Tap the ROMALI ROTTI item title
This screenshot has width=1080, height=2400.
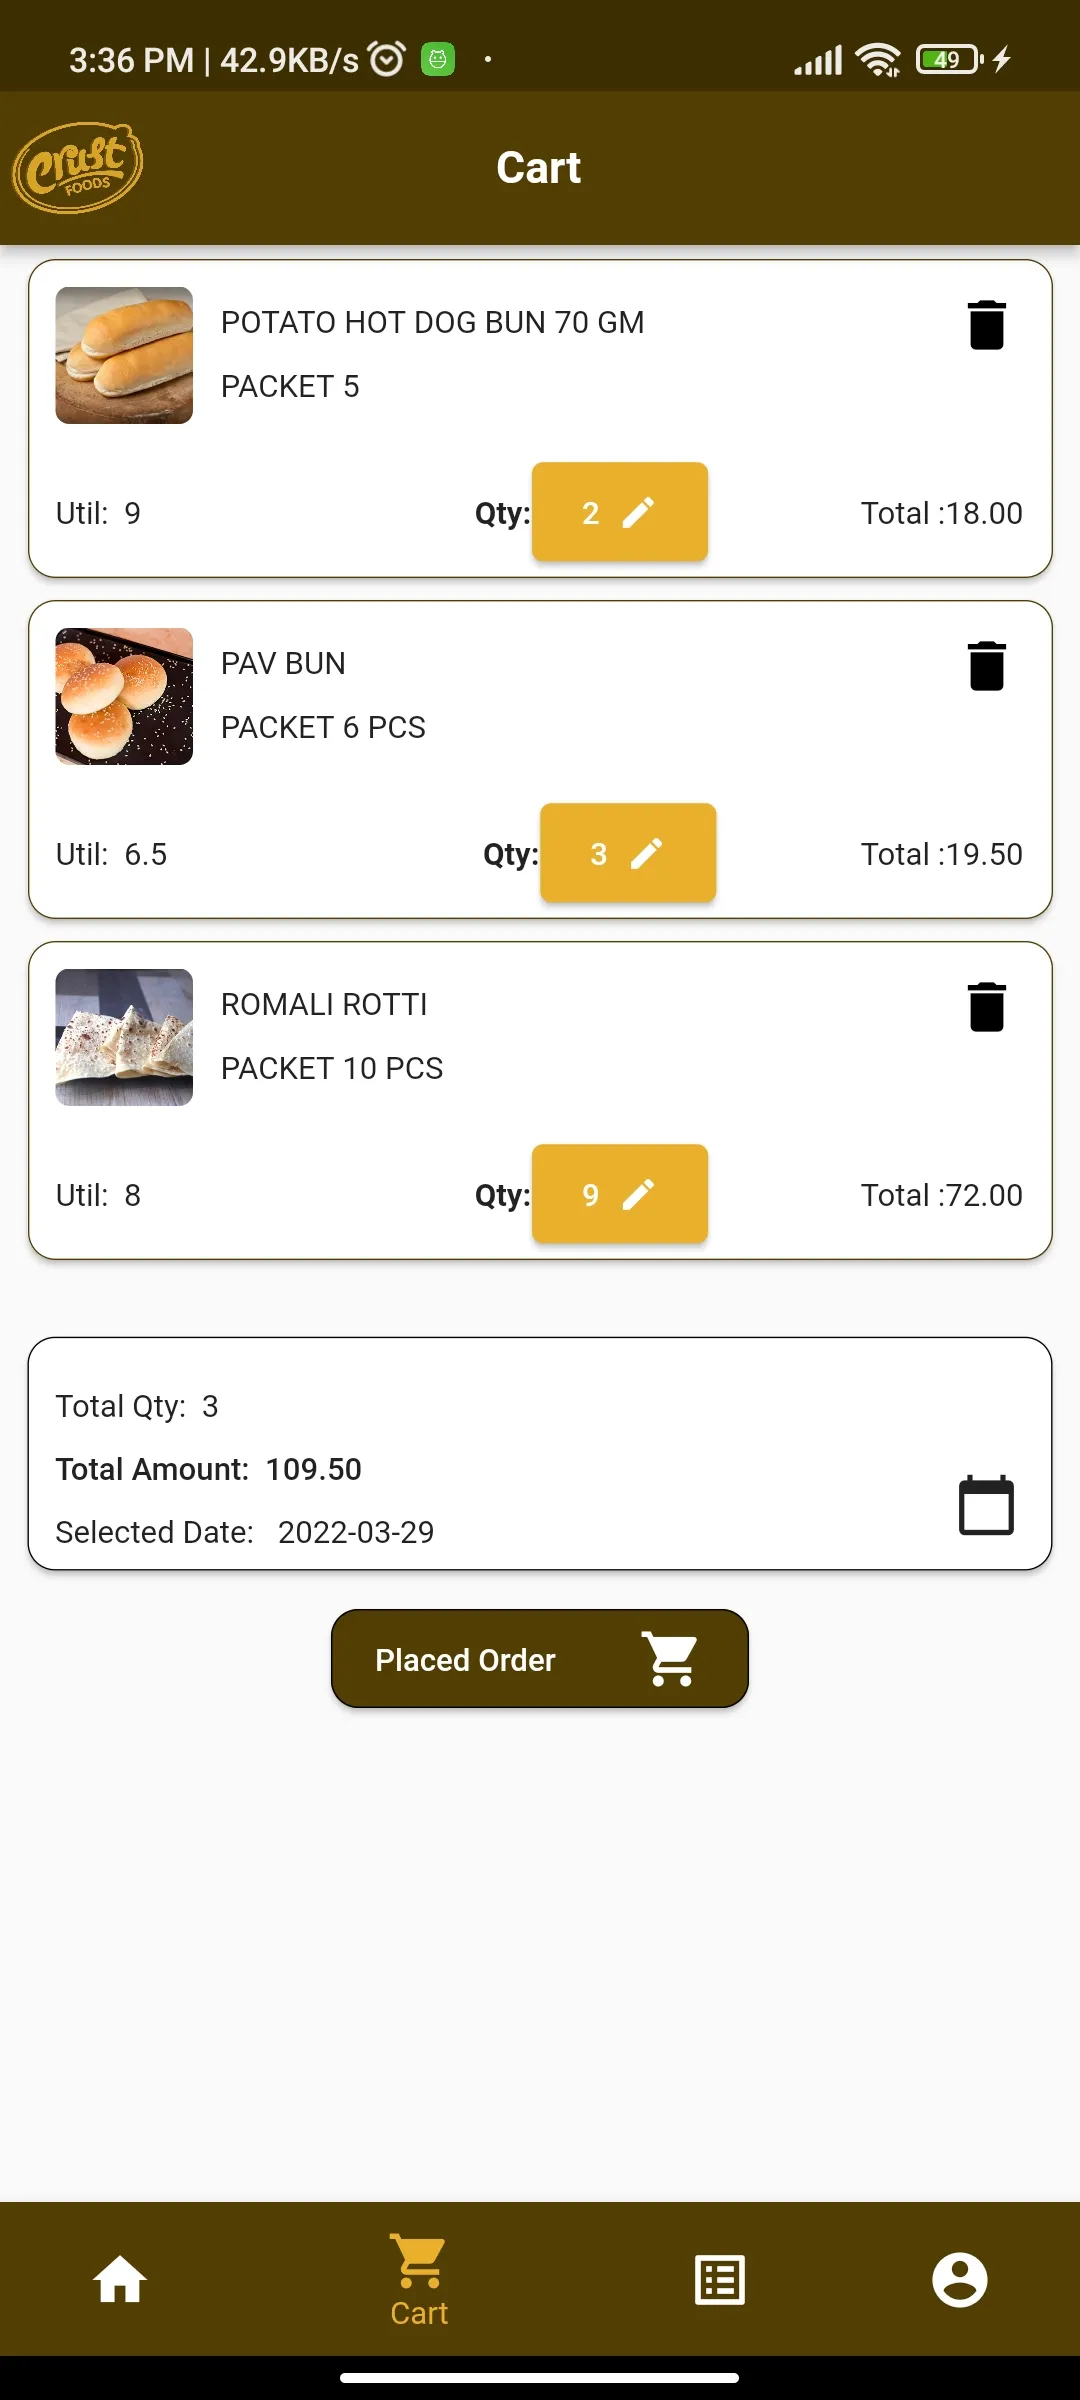point(324,1004)
